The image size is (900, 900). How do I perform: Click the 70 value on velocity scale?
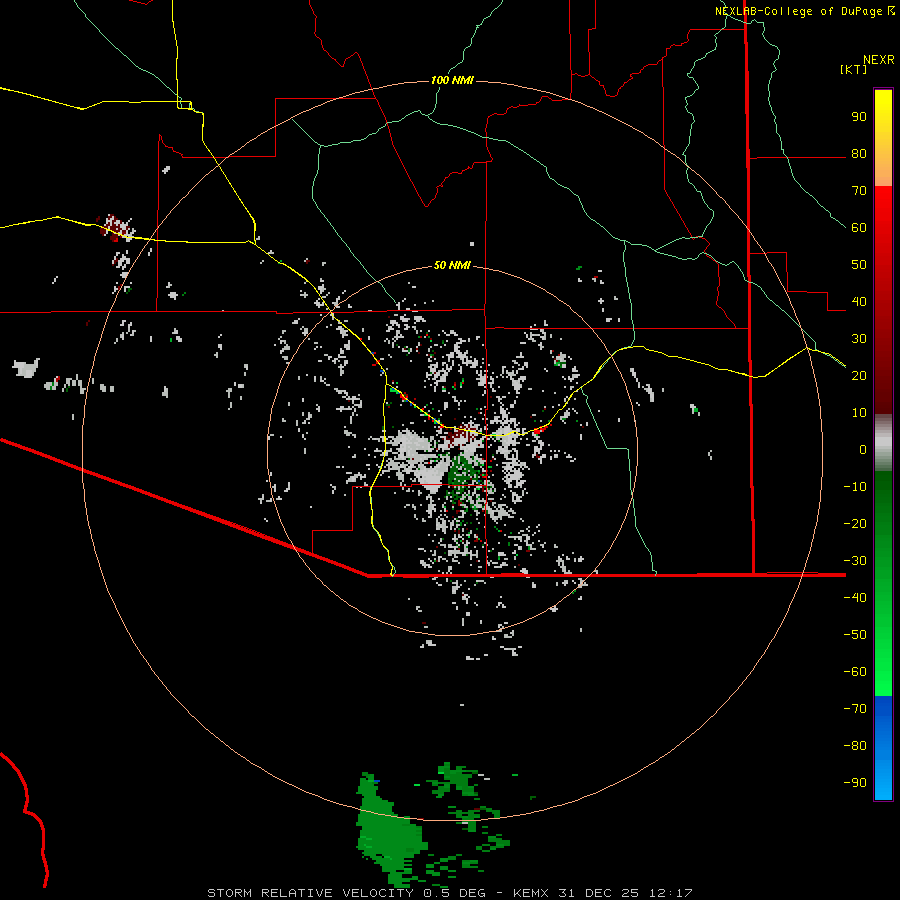pyautogui.click(x=859, y=191)
